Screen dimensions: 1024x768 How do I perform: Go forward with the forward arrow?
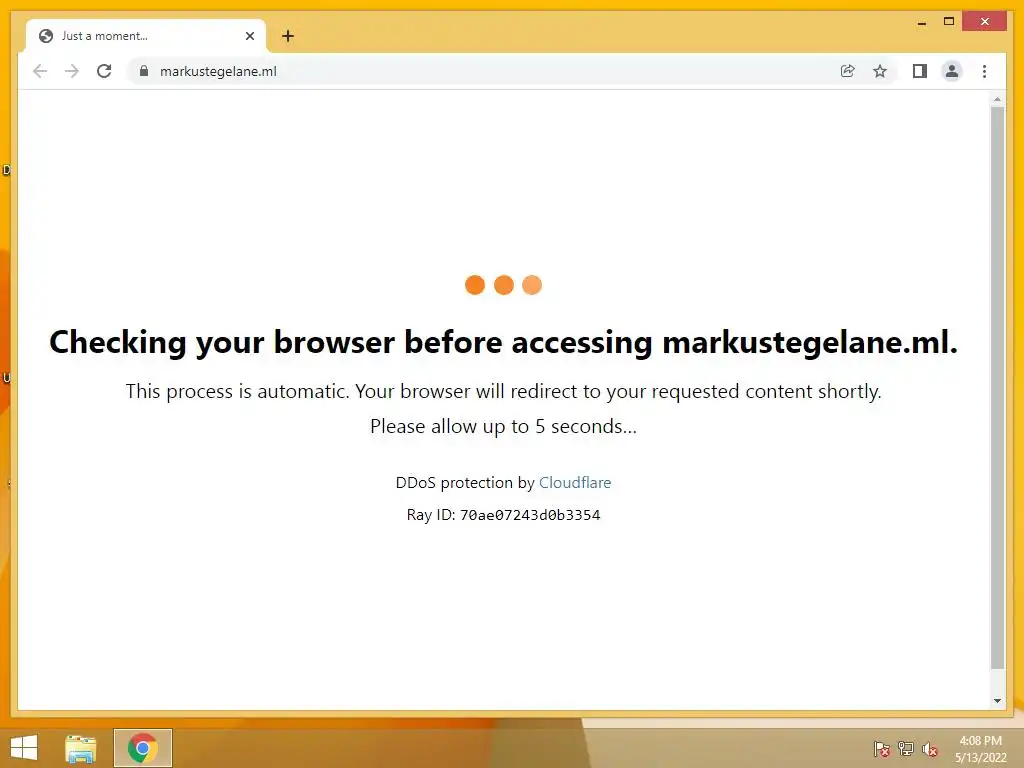point(72,71)
